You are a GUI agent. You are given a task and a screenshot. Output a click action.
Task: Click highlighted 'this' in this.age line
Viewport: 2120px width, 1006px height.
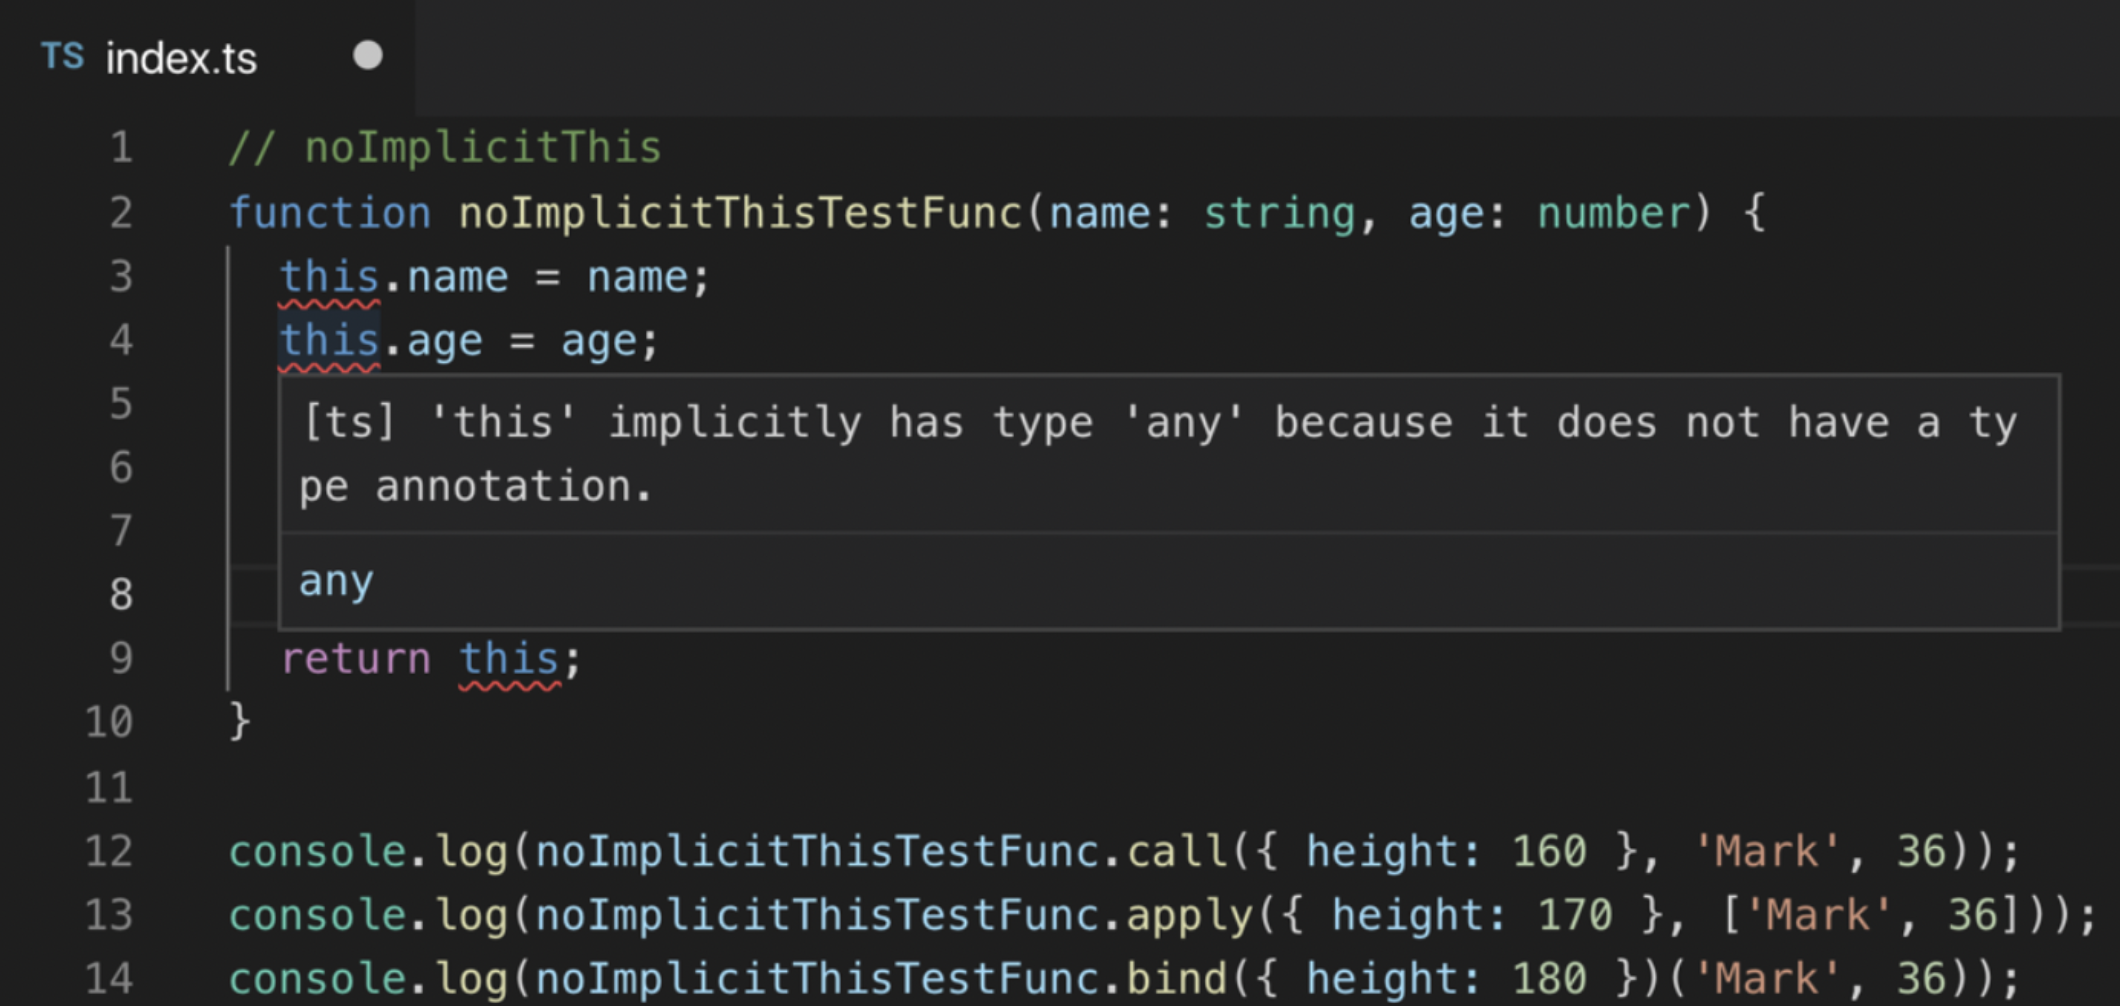click(330, 341)
